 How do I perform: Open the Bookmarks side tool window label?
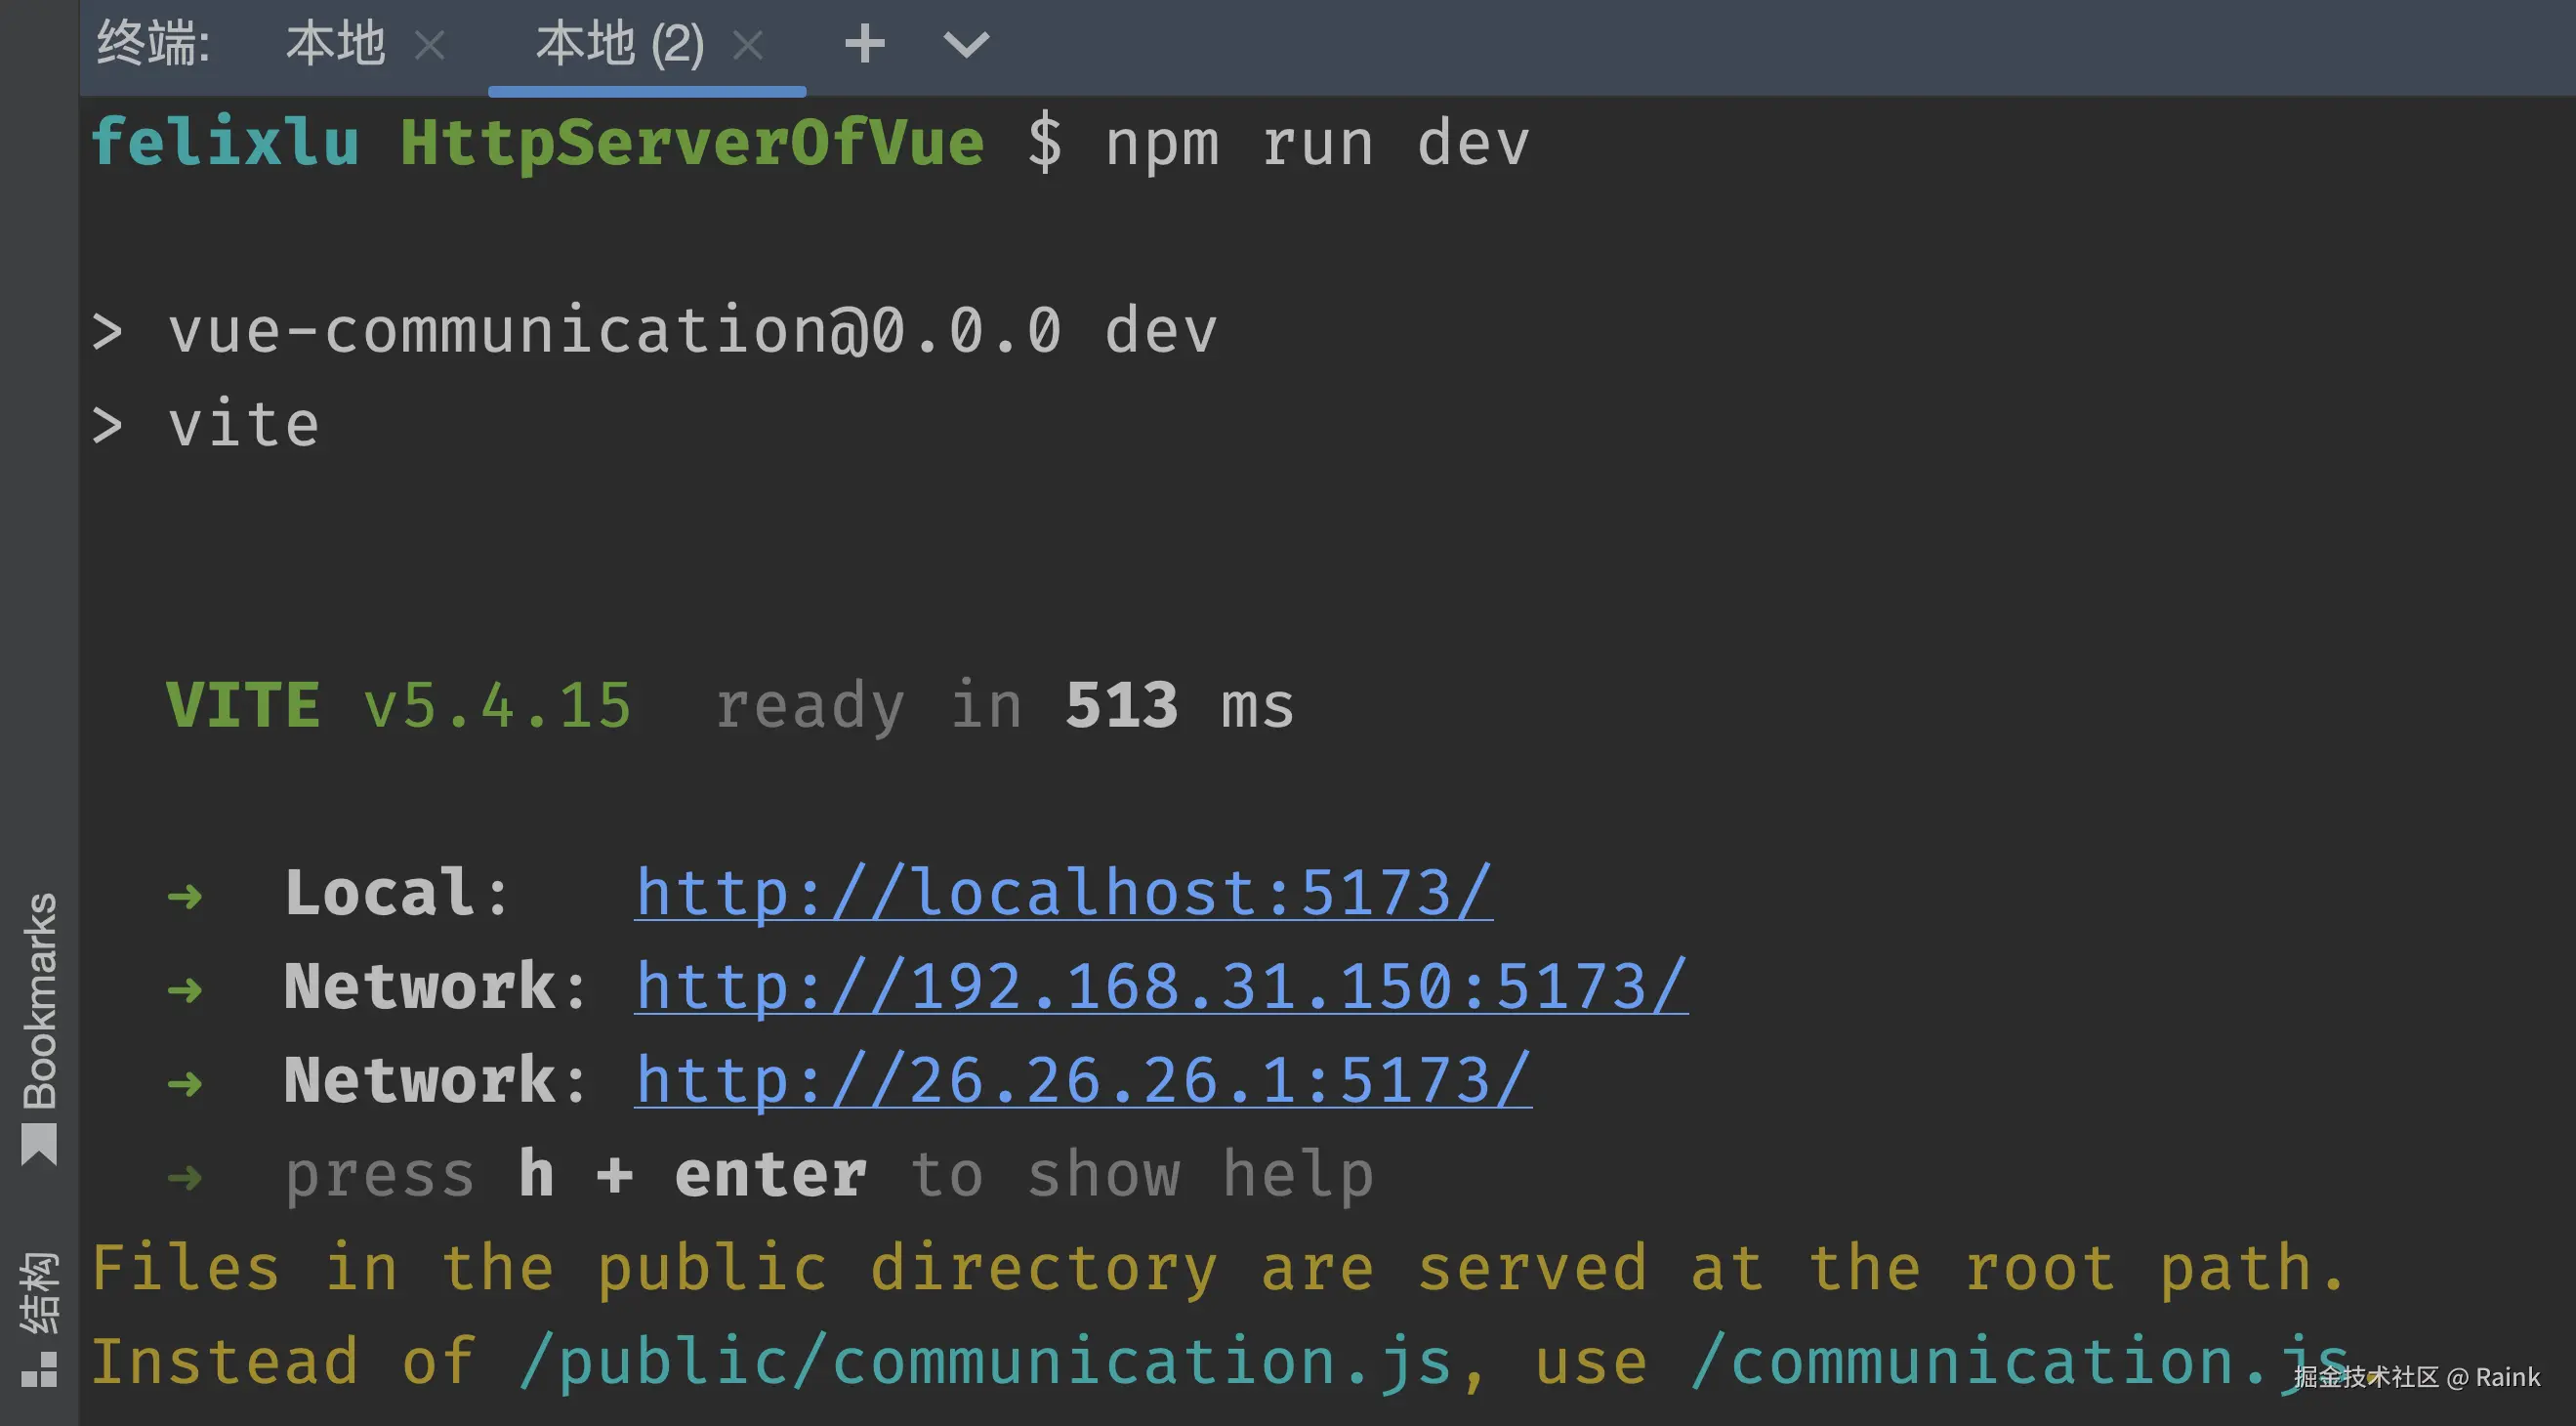click(40, 1000)
